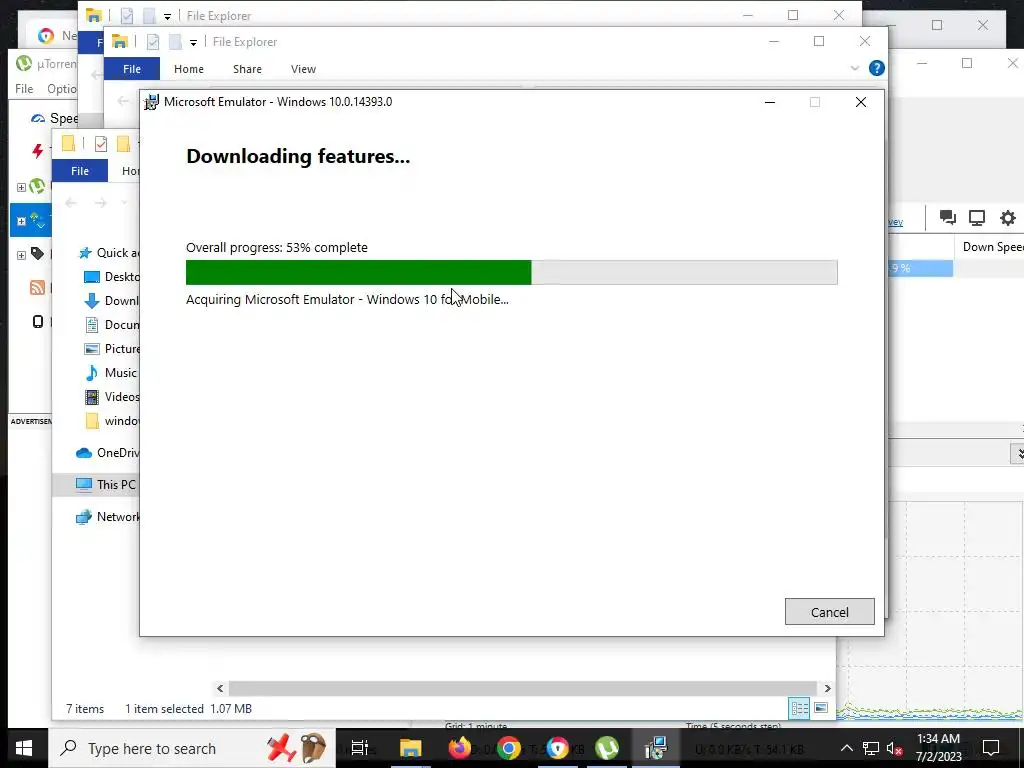Open Chrome from the taskbar
The height and width of the screenshot is (768, 1024).
click(509, 748)
